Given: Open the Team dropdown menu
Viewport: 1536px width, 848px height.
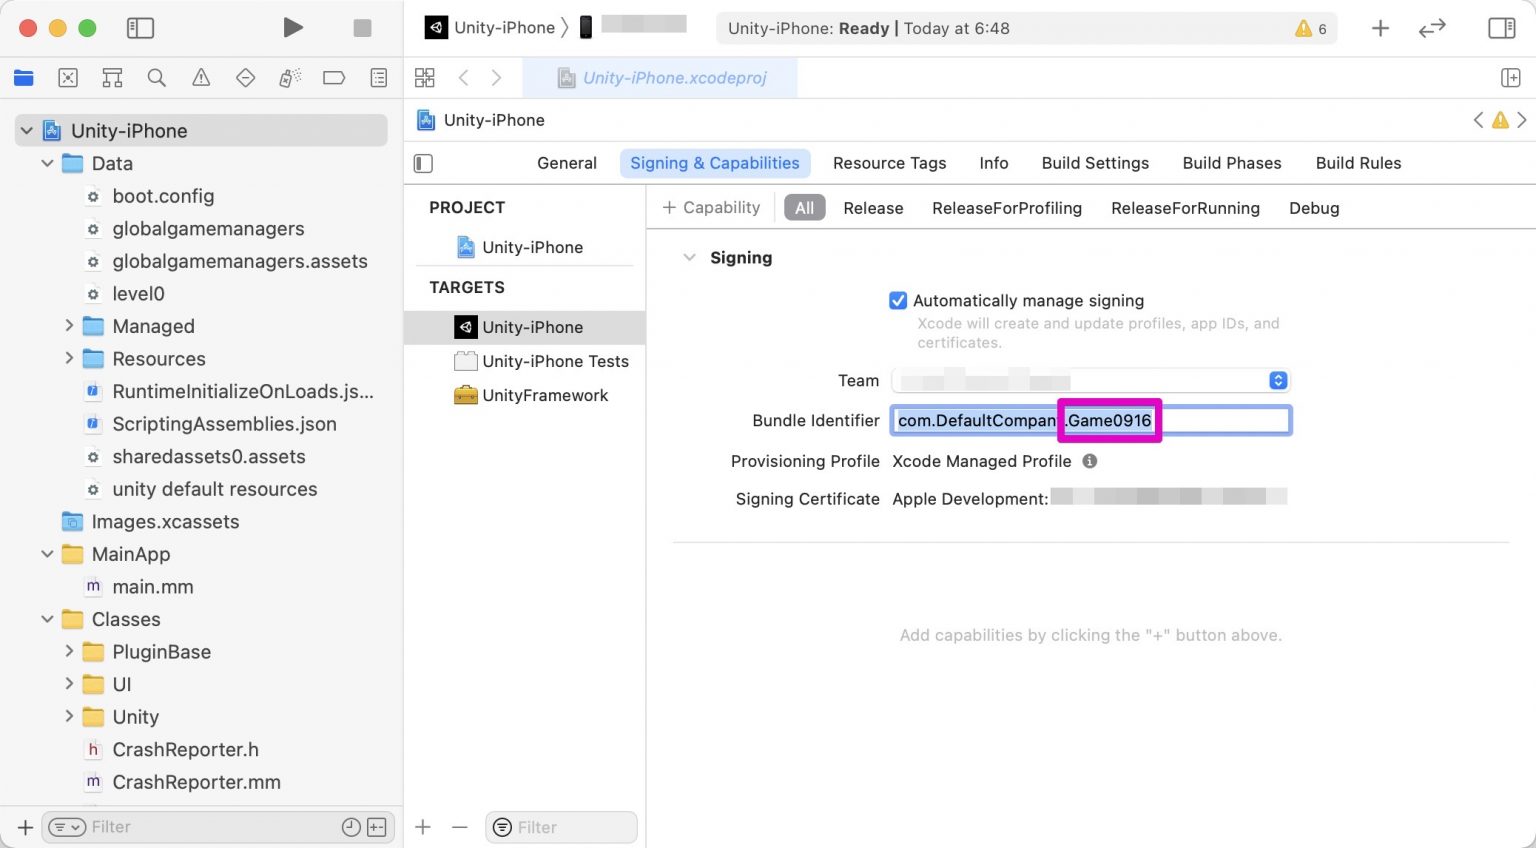Looking at the screenshot, I should [1277, 381].
